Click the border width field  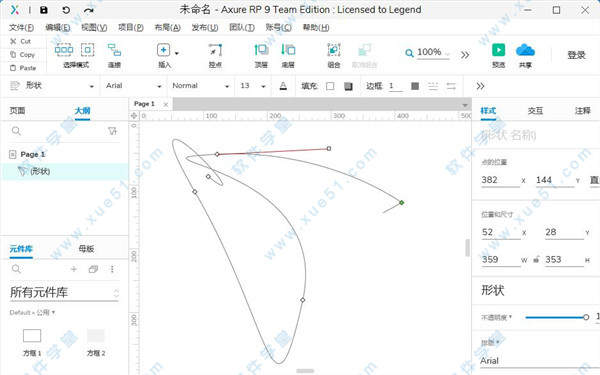(396, 86)
